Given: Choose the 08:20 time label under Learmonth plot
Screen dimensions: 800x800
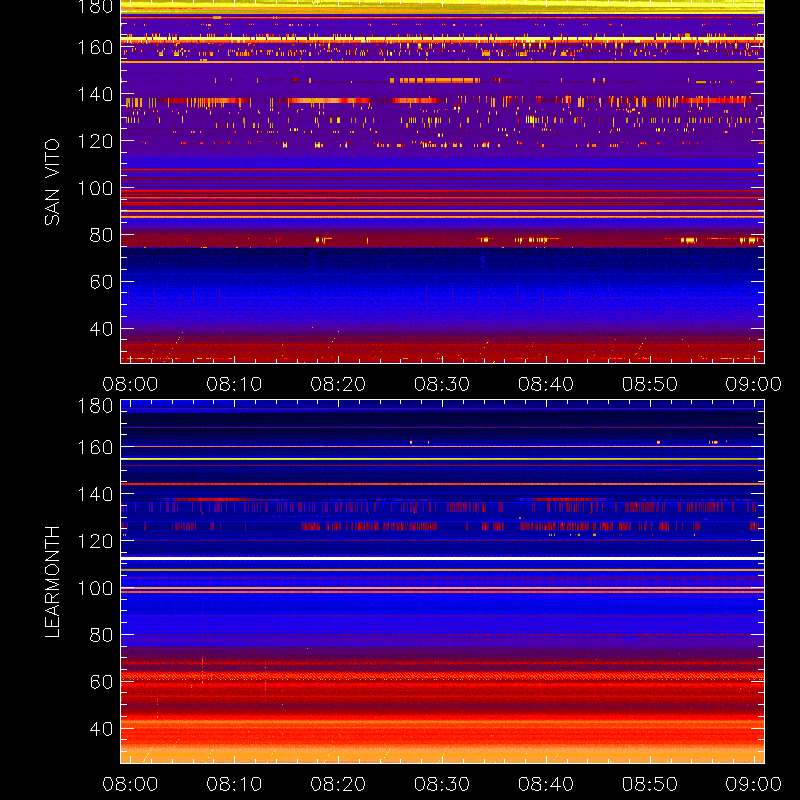Looking at the screenshot, I should 338,784.
